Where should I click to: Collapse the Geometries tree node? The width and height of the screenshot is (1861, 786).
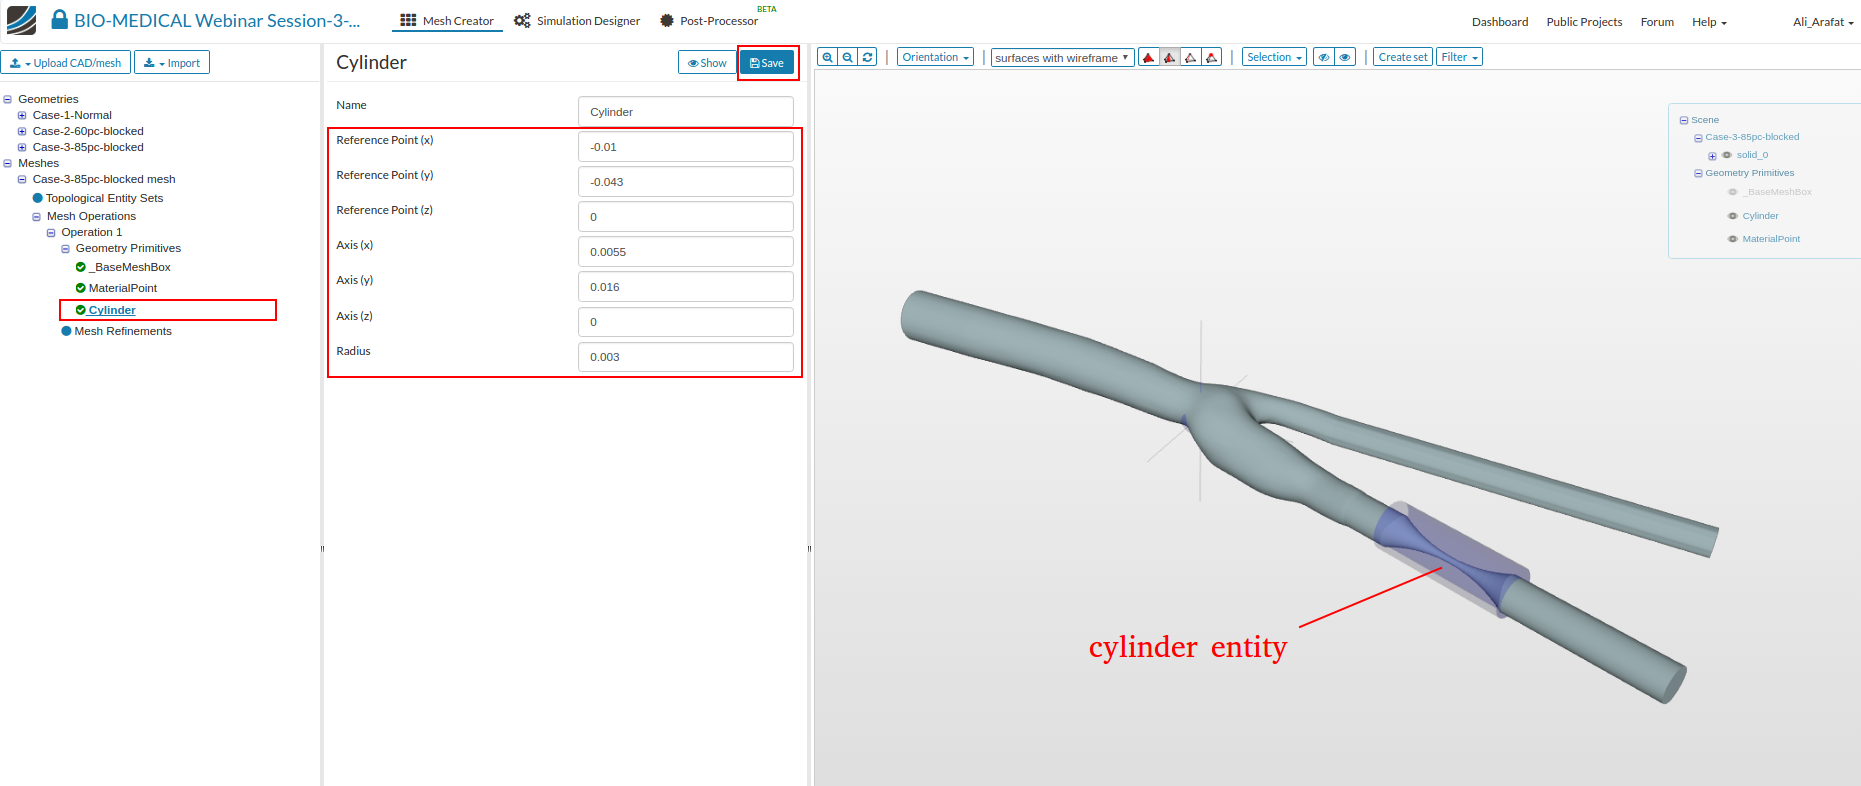tap(8, 99)
